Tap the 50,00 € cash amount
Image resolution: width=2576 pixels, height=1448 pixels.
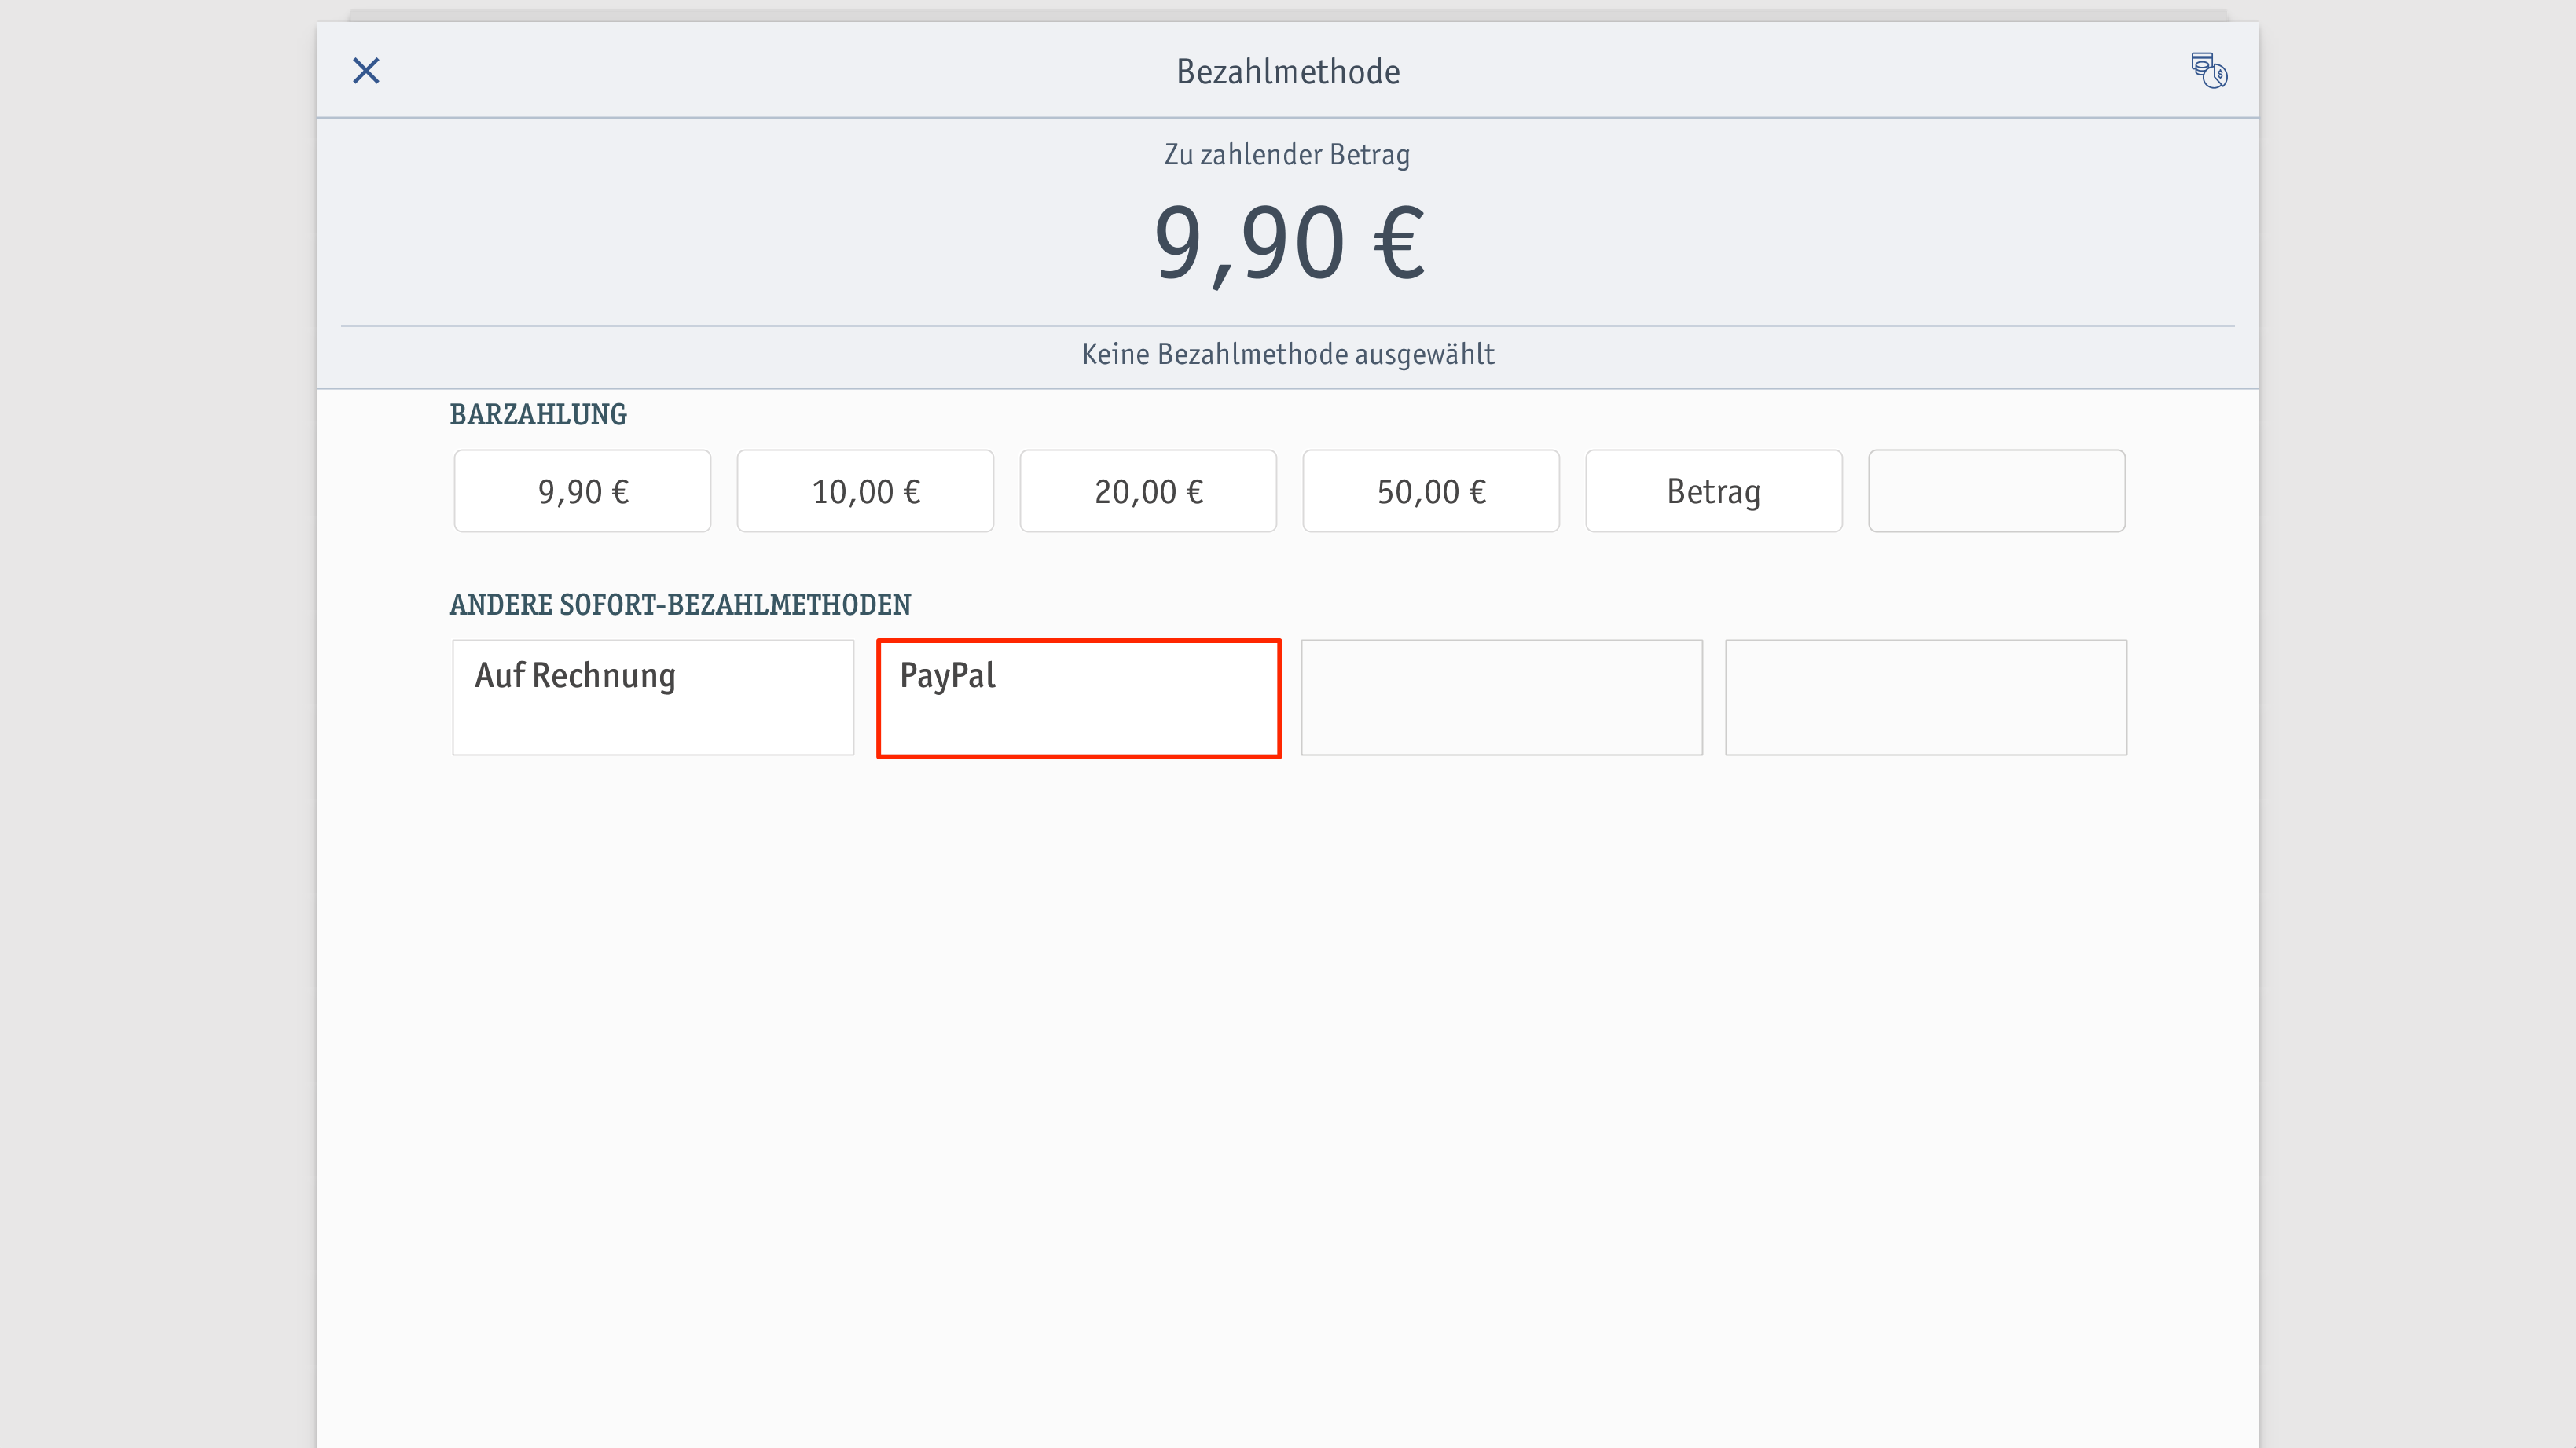(x=1431, y=491)
